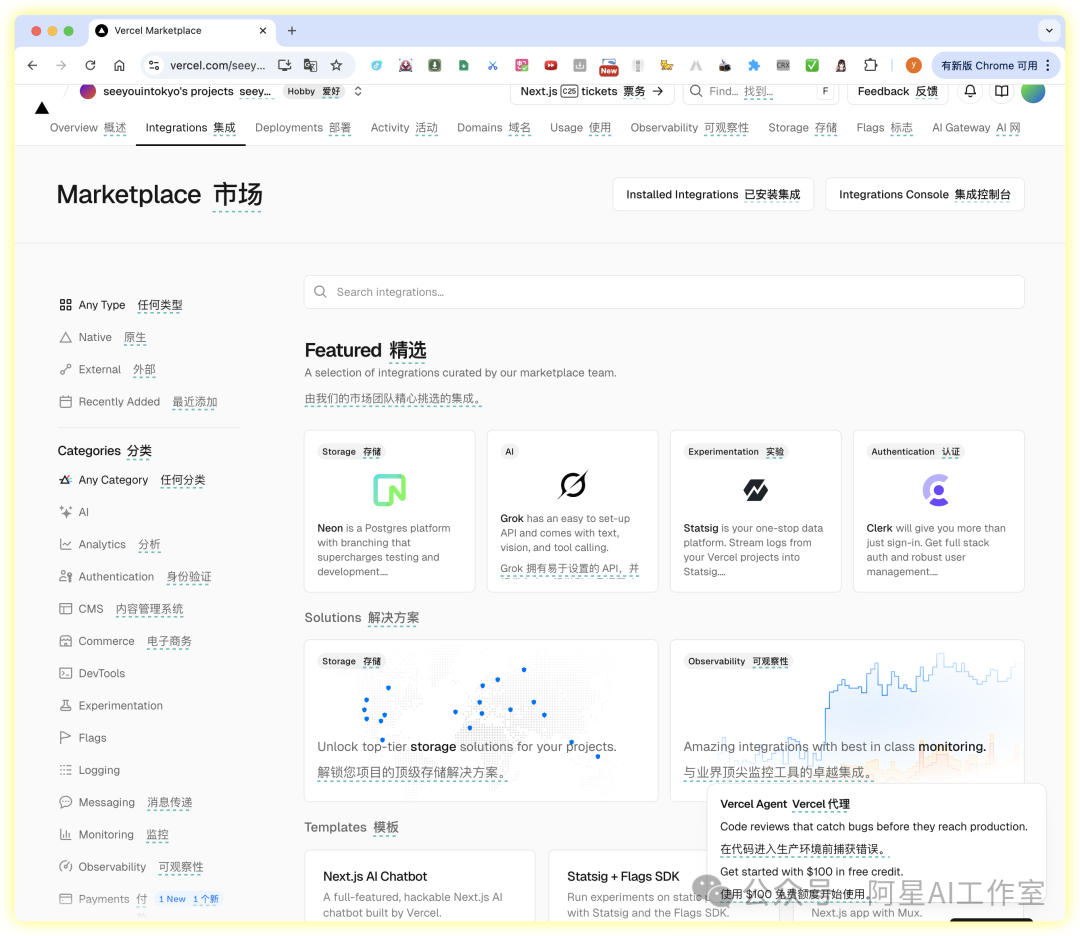Click the magnifier icon in Search integrations

tap(320, 292)
